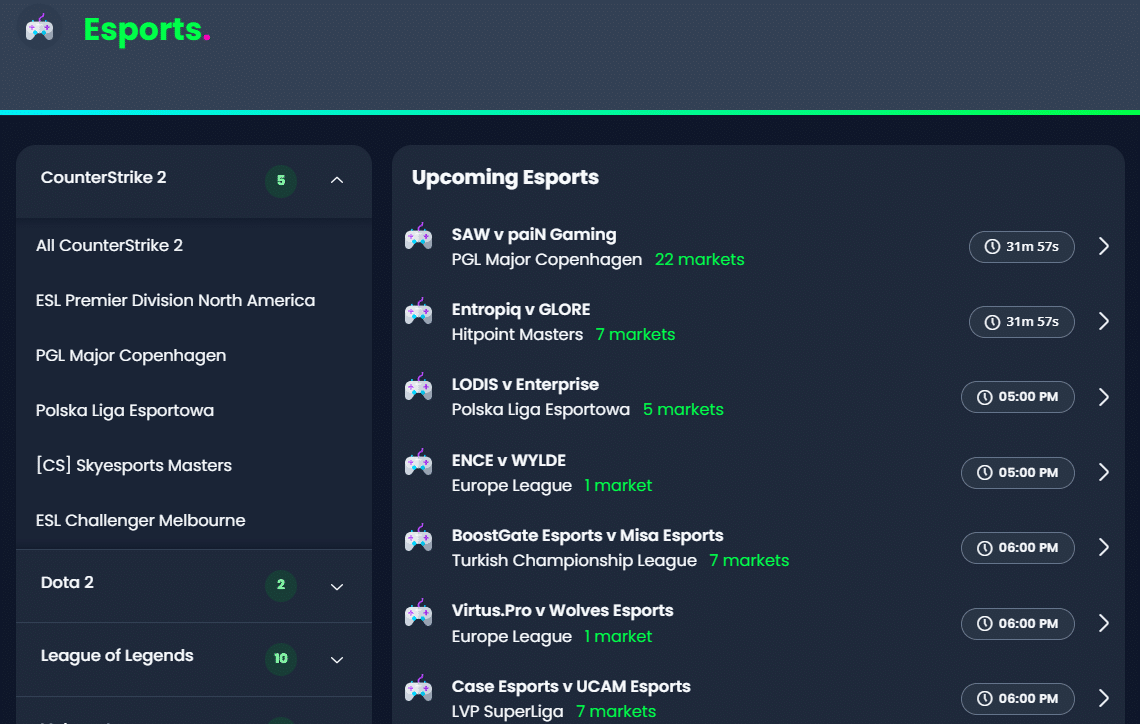Expand the League of Legends section

337,659
